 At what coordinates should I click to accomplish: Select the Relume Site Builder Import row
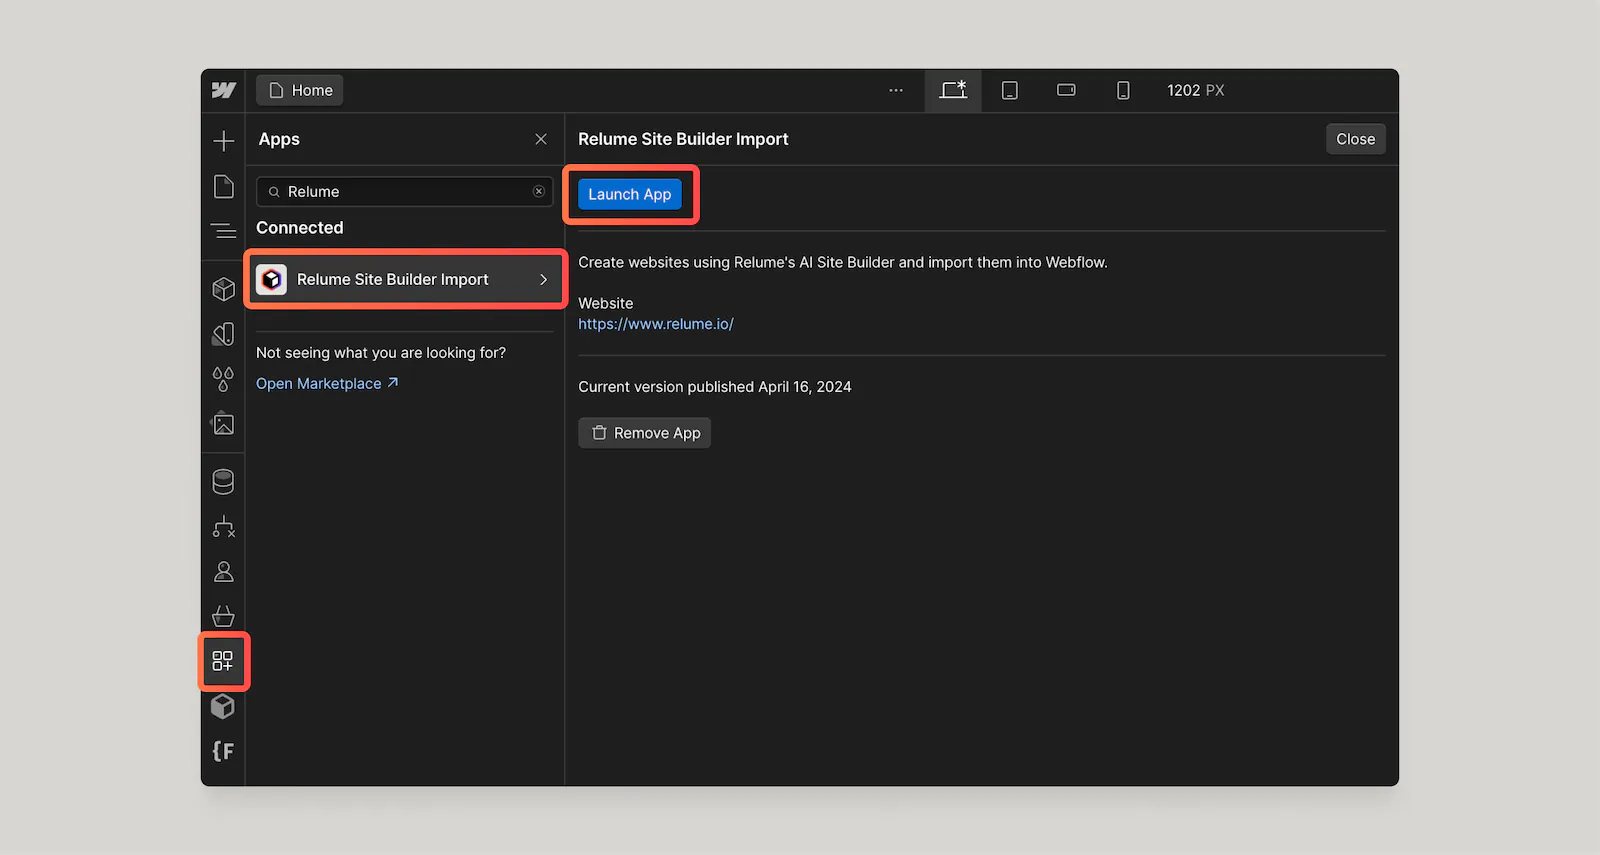(405, 279)
